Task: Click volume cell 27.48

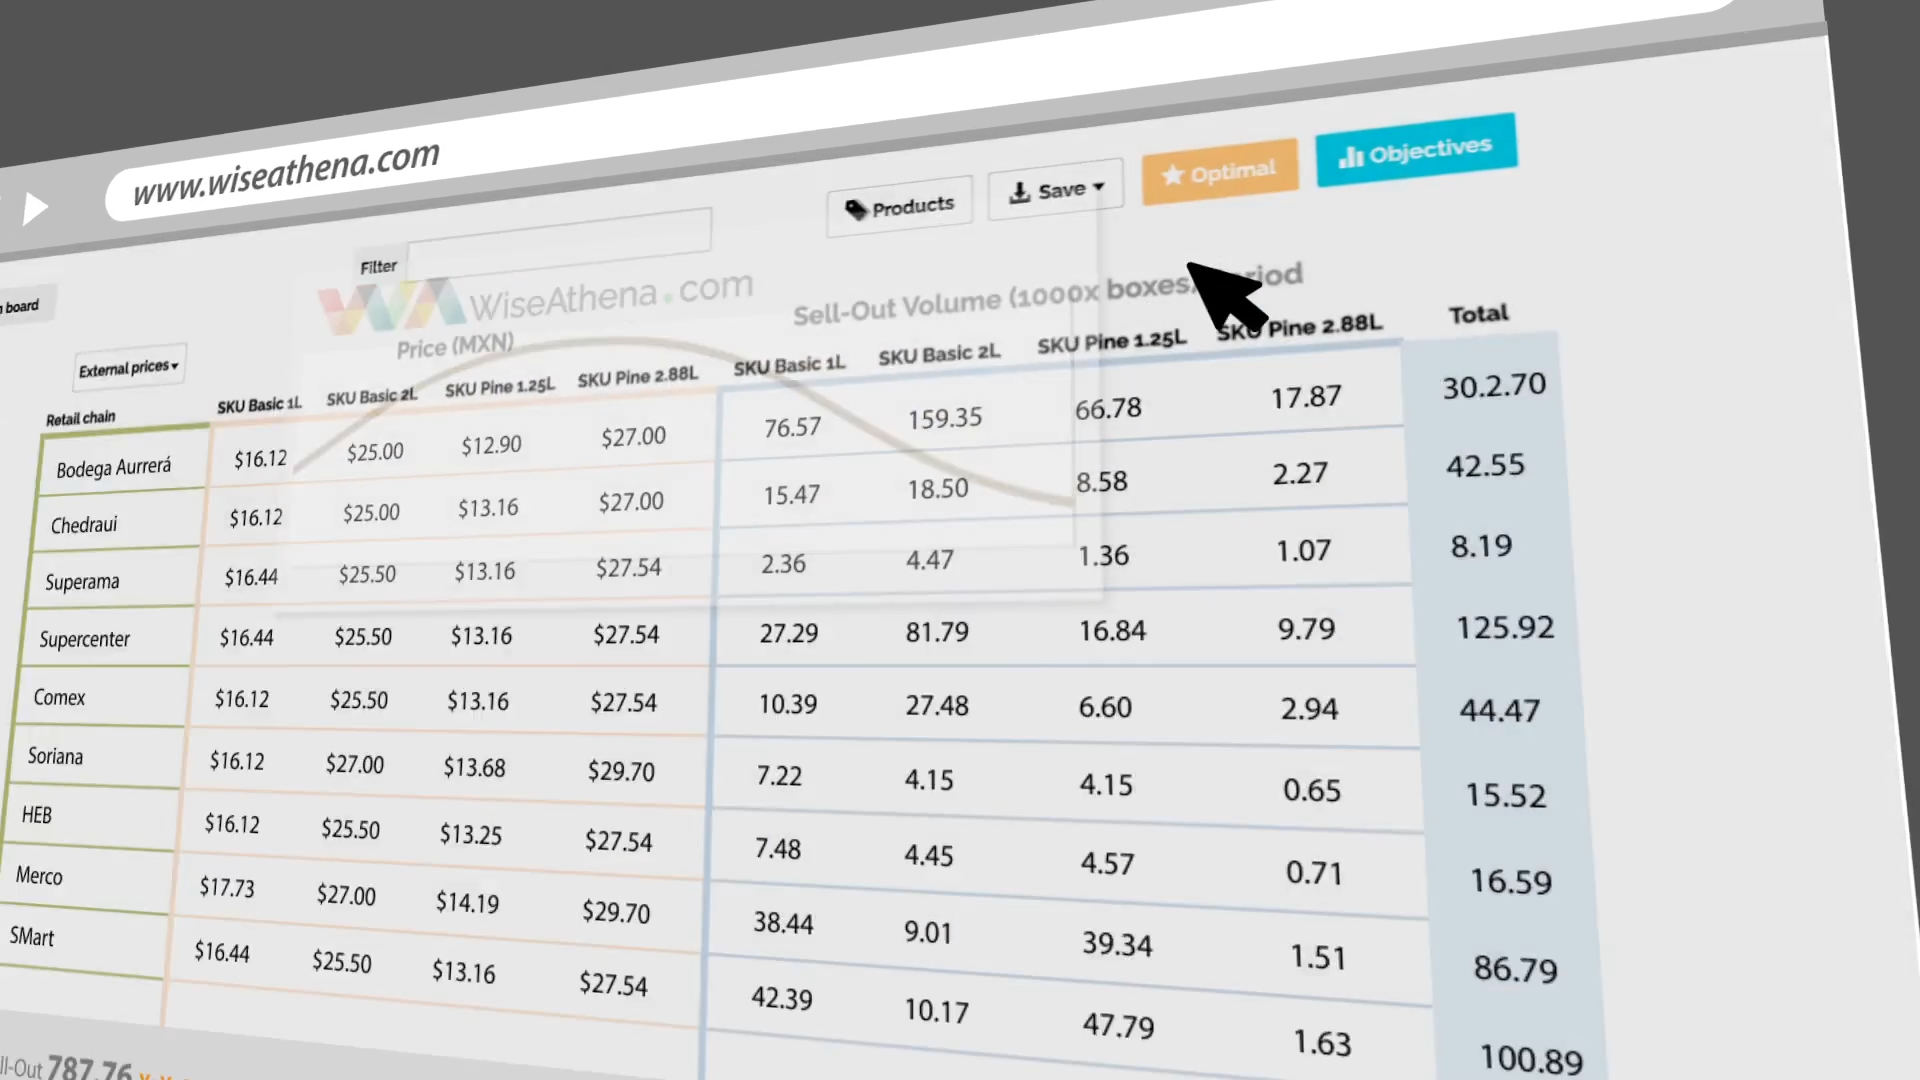Action: pyautogui.click(x=937, y=705)
